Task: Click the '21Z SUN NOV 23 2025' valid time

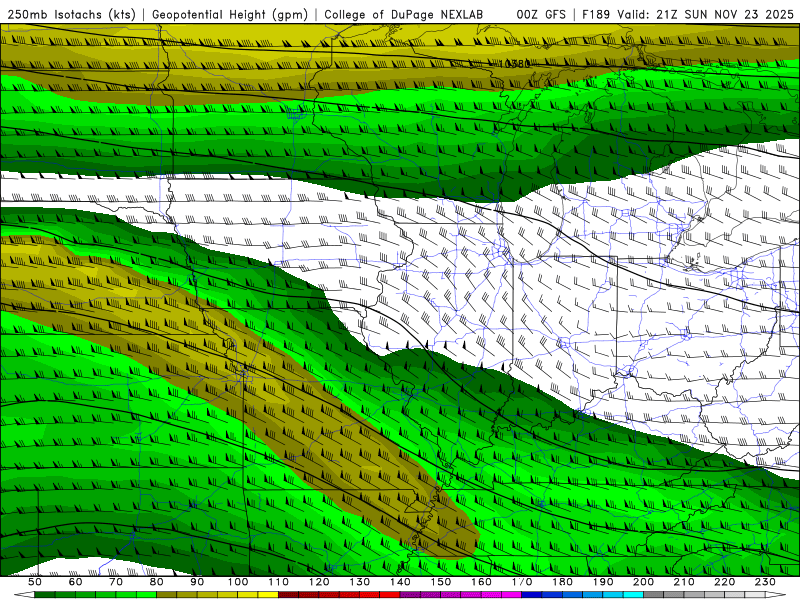Action: tap(725, 15)
